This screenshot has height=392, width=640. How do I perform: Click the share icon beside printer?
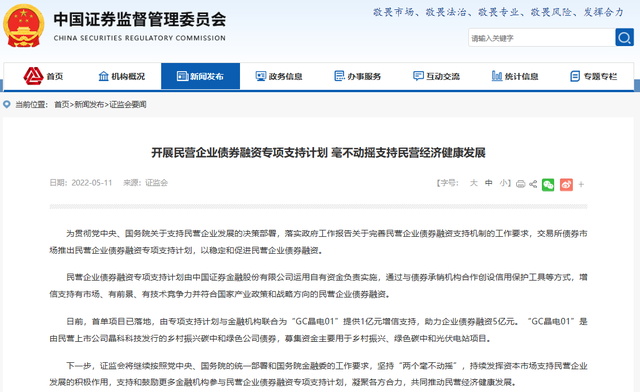[x=533, y=184]
